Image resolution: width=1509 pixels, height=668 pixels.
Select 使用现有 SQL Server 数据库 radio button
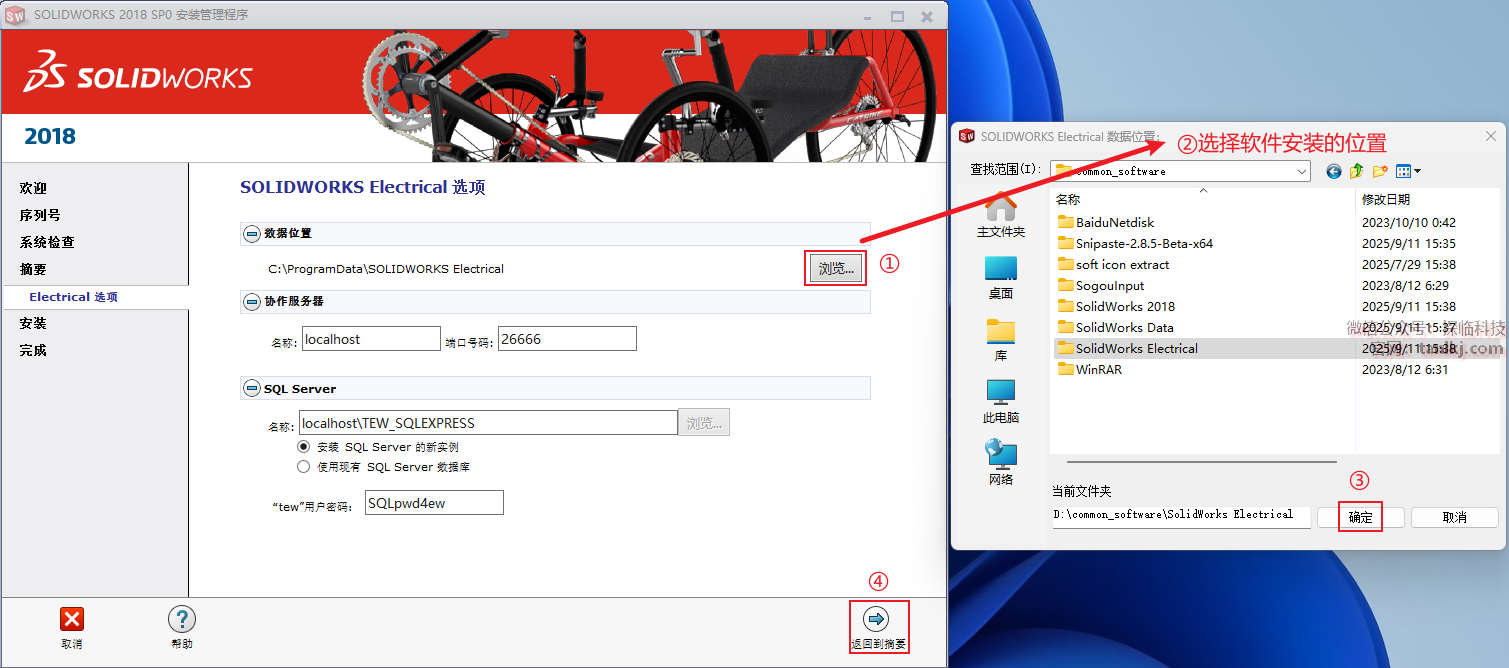pyautogui.click(x=304, y=466)
